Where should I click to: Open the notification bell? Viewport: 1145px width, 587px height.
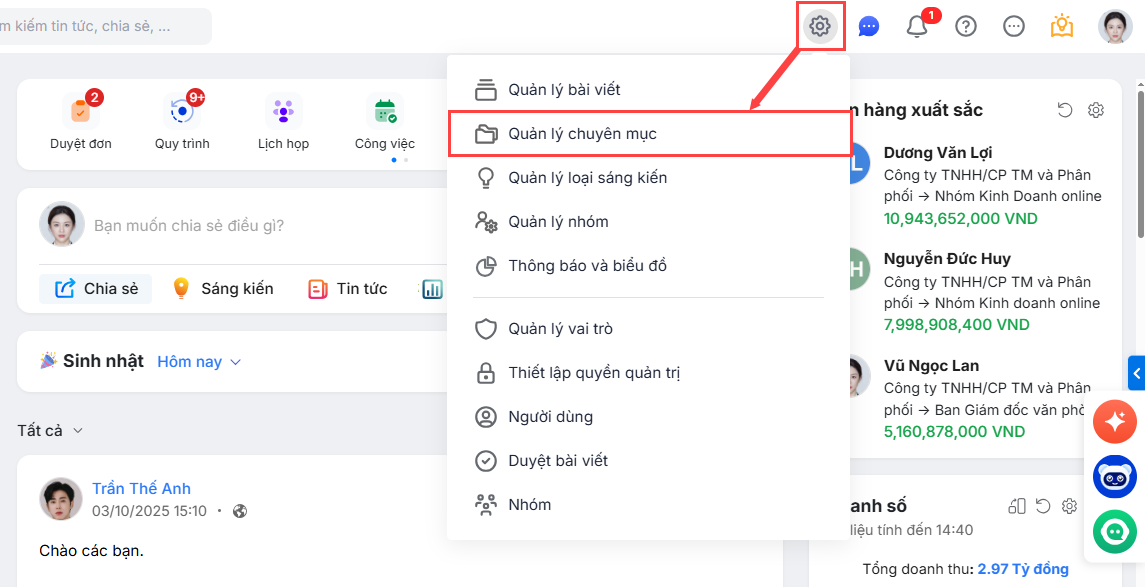coord(917,27)
